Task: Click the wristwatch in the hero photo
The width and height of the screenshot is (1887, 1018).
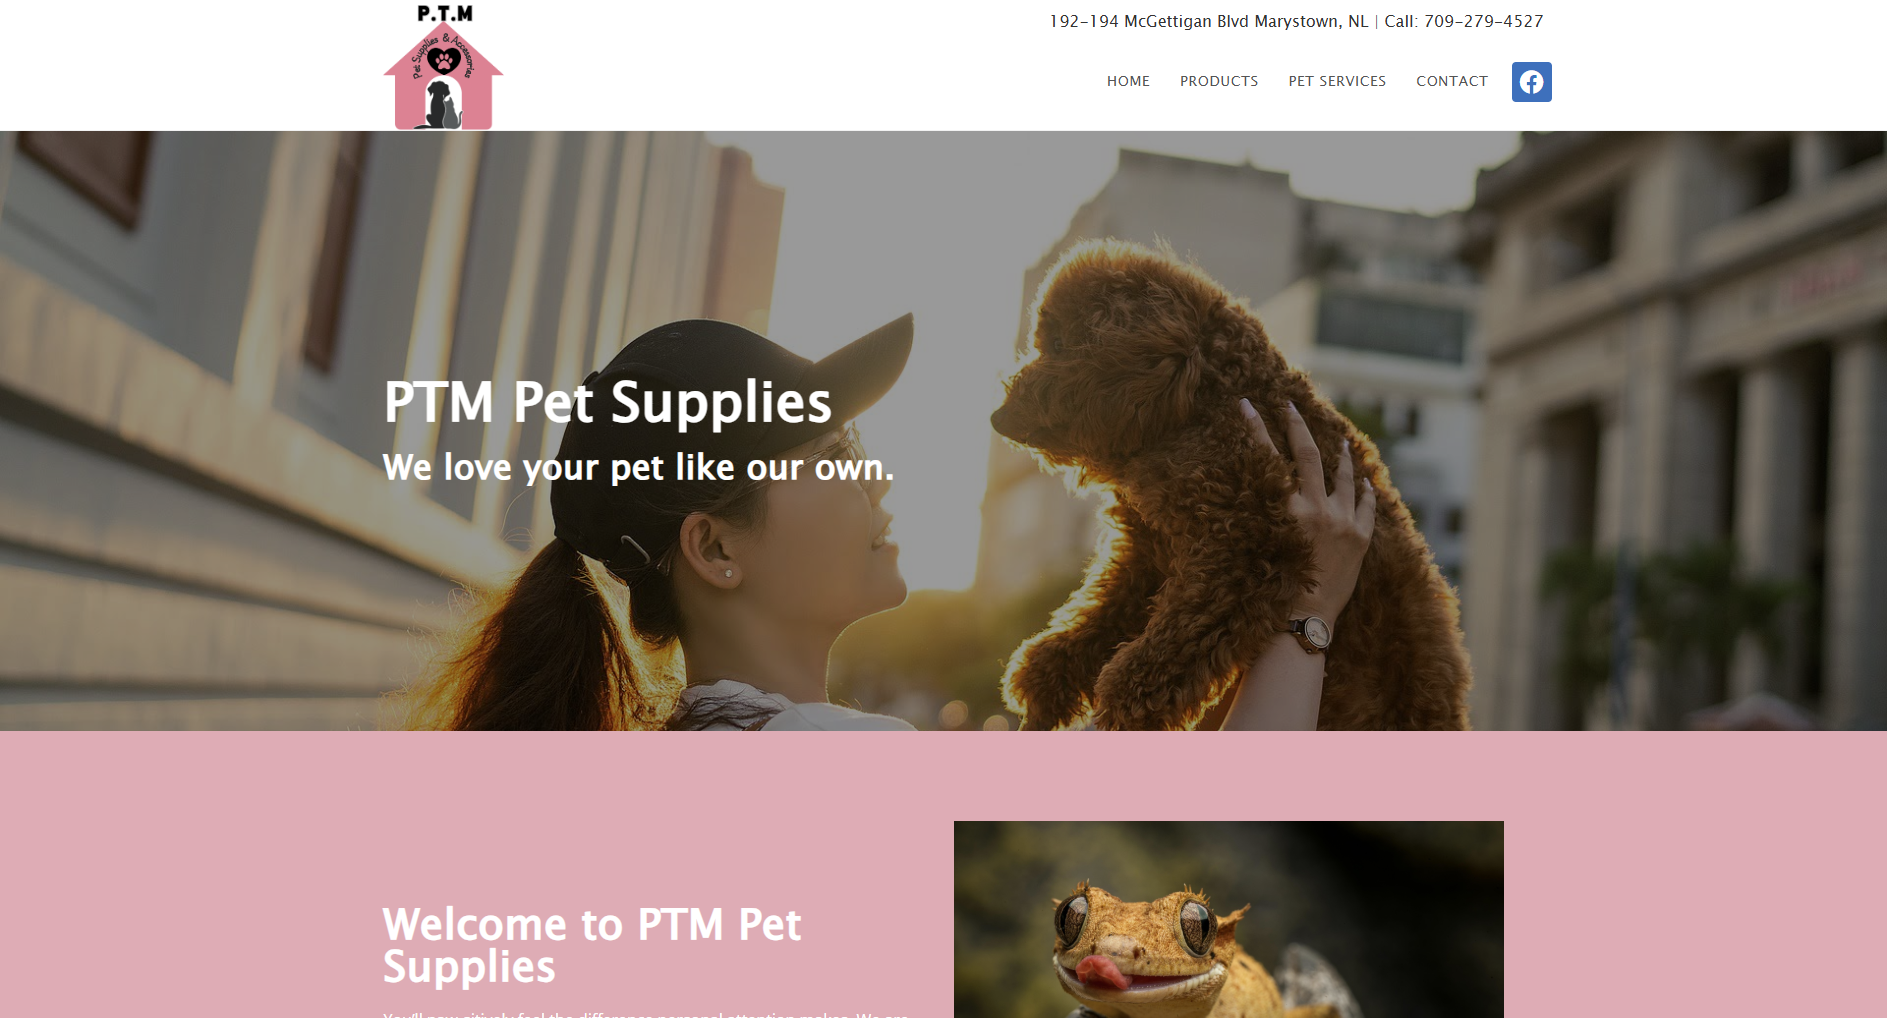Action: point(1310,633)
